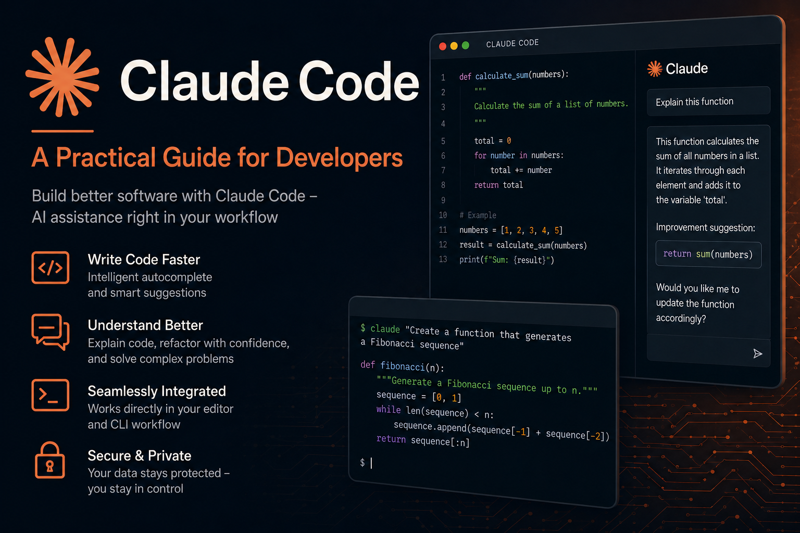Click the chat bubbles icon beside Understand Better
Viewport: 800px width, 533px height.
[x=50, y=332]
